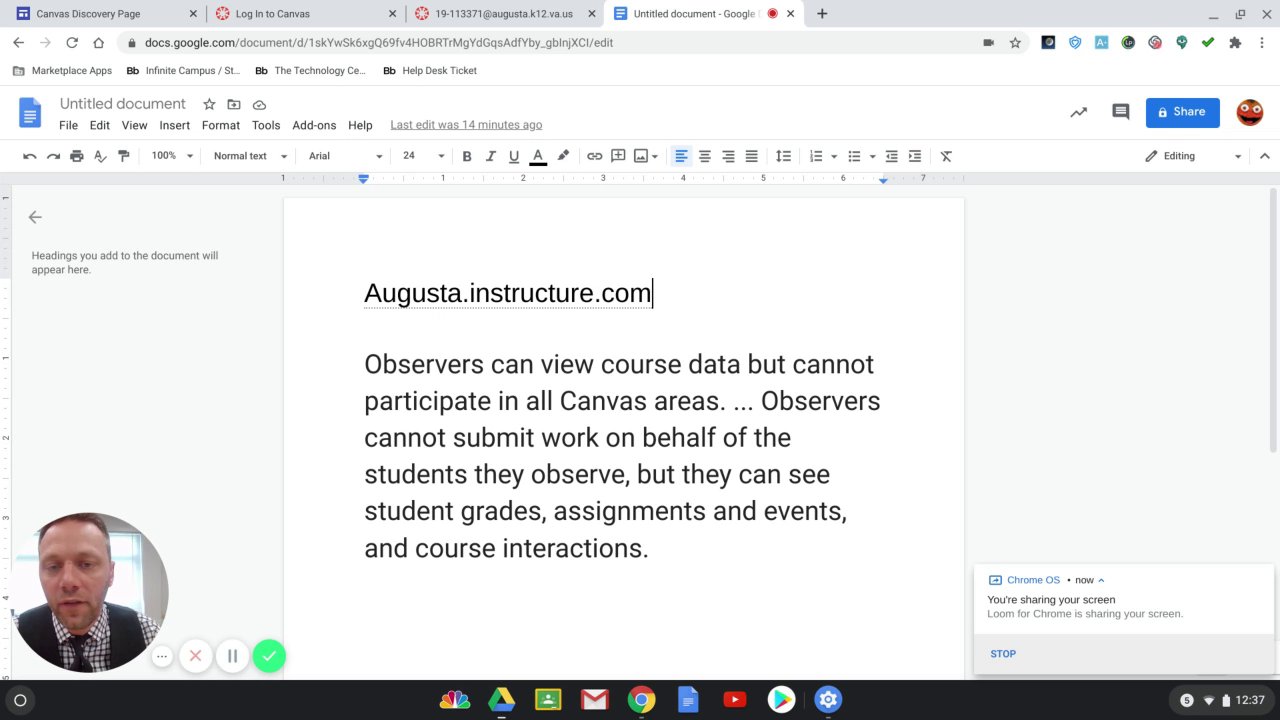Open last edit version history link

tap(466, 125)
